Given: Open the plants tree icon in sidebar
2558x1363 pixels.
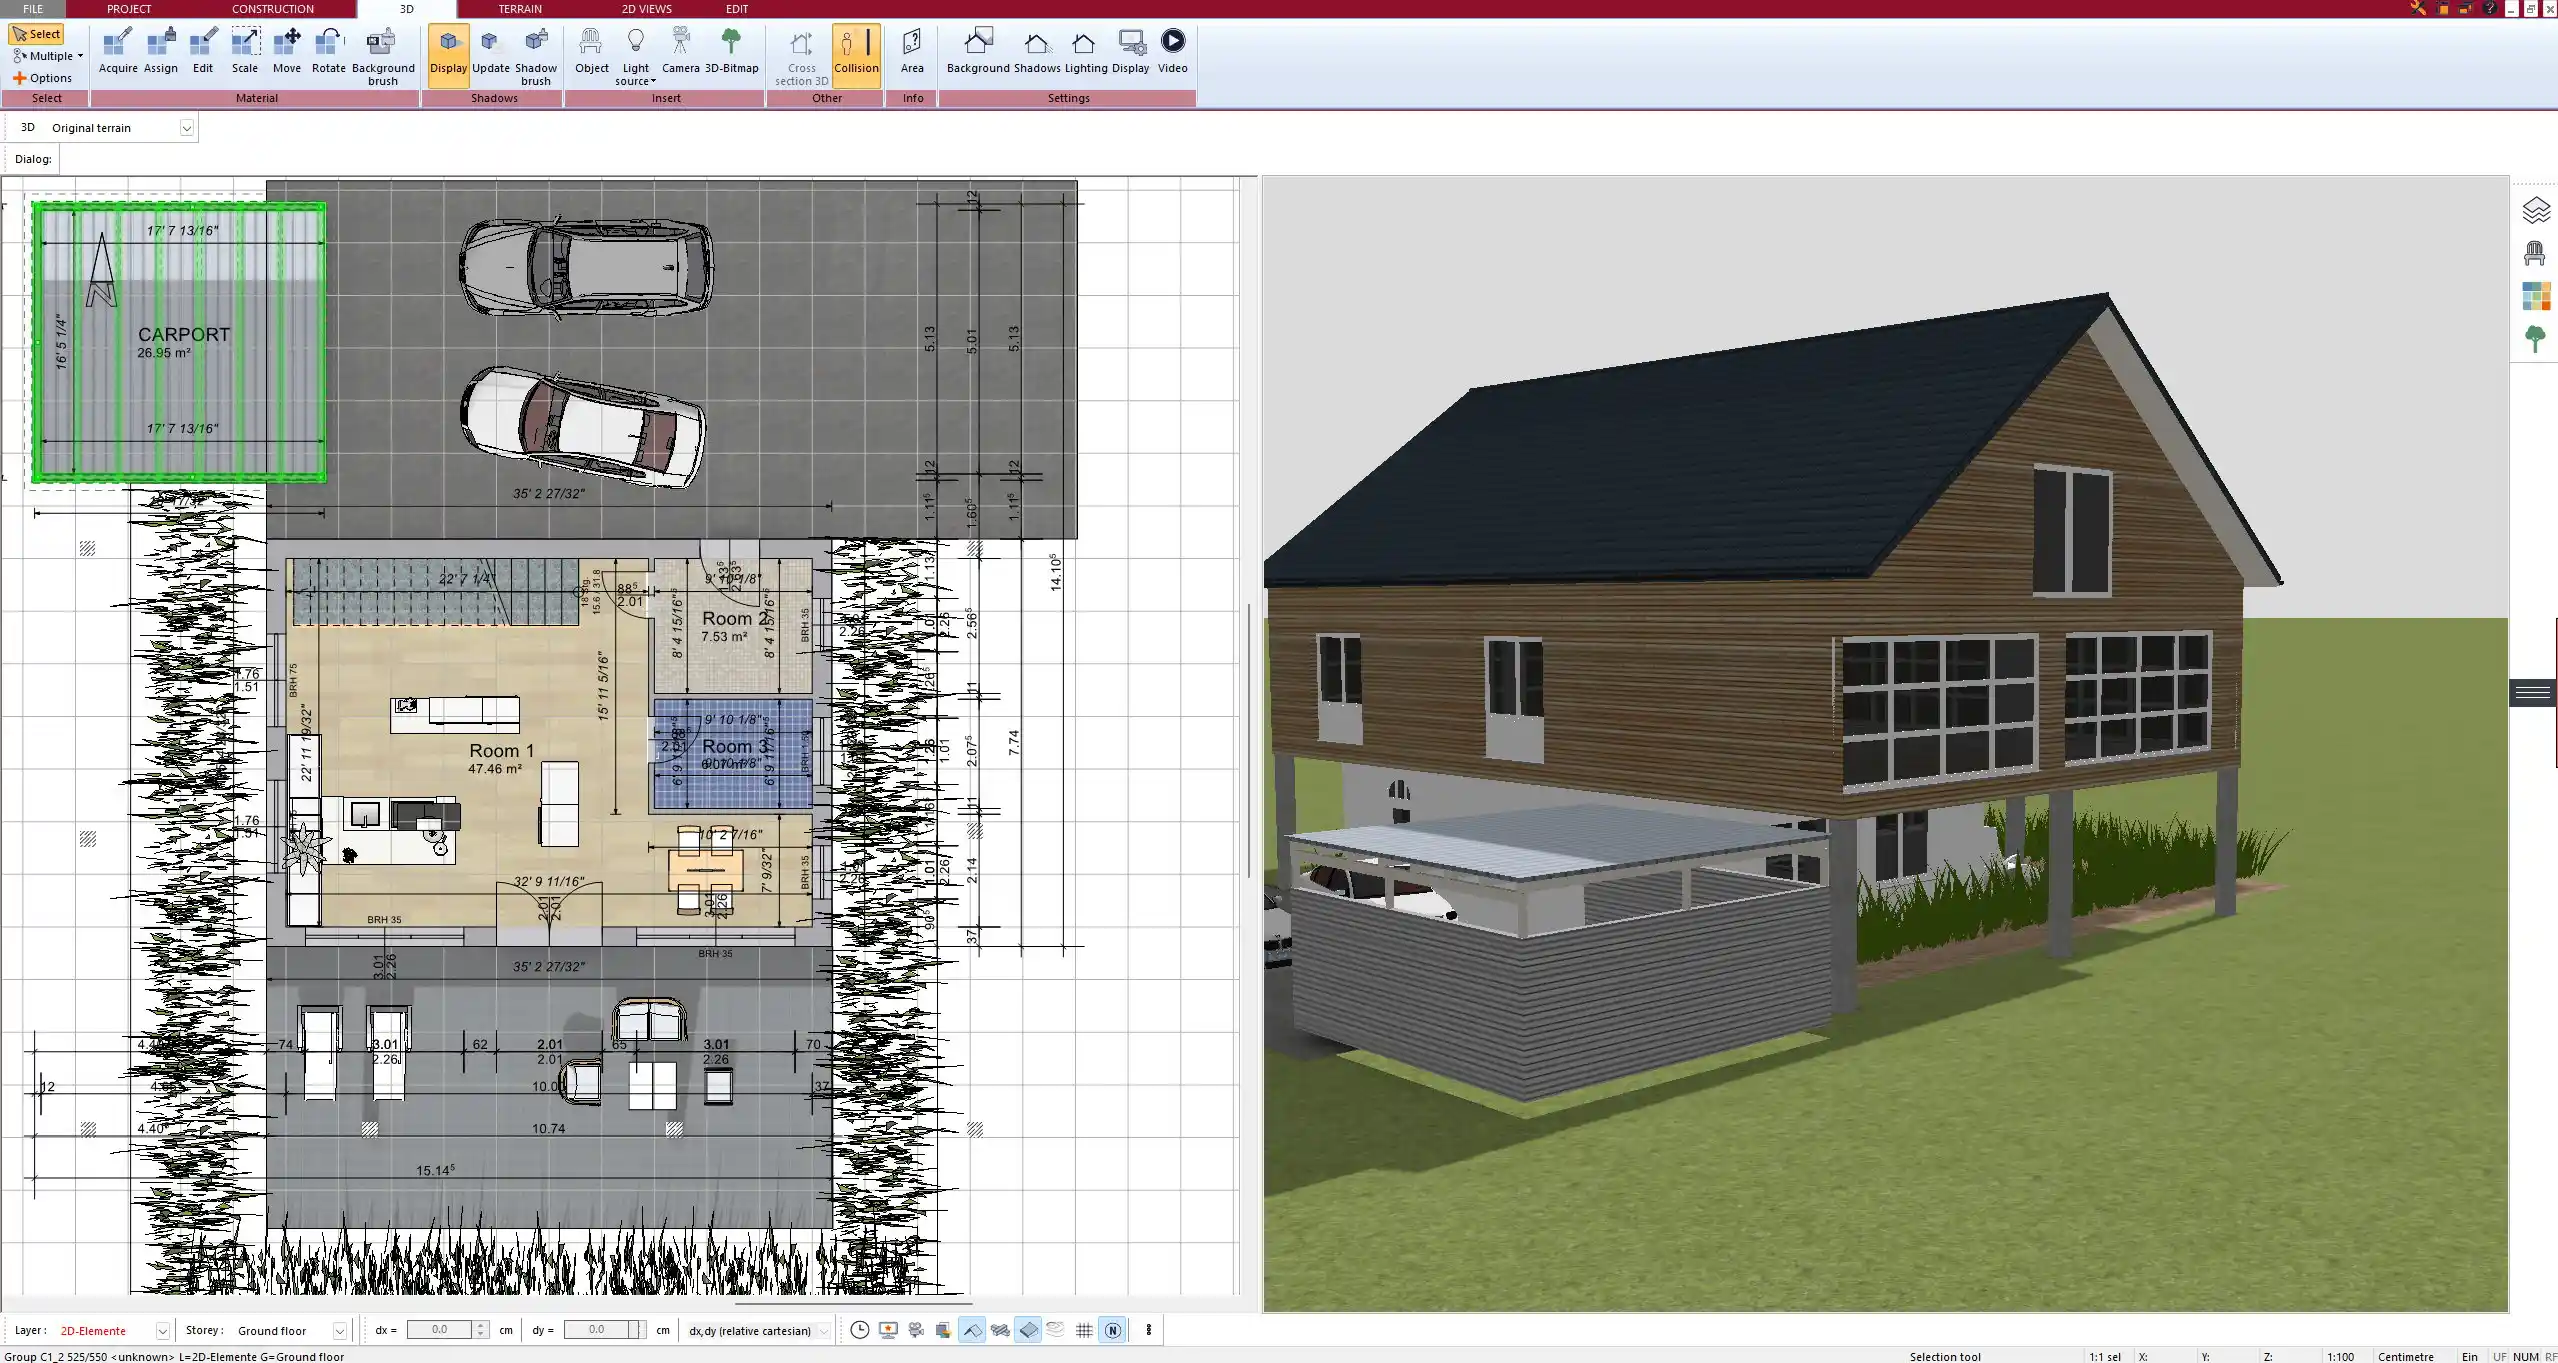Looking at the screenshot, I should tap(2535, 339).
